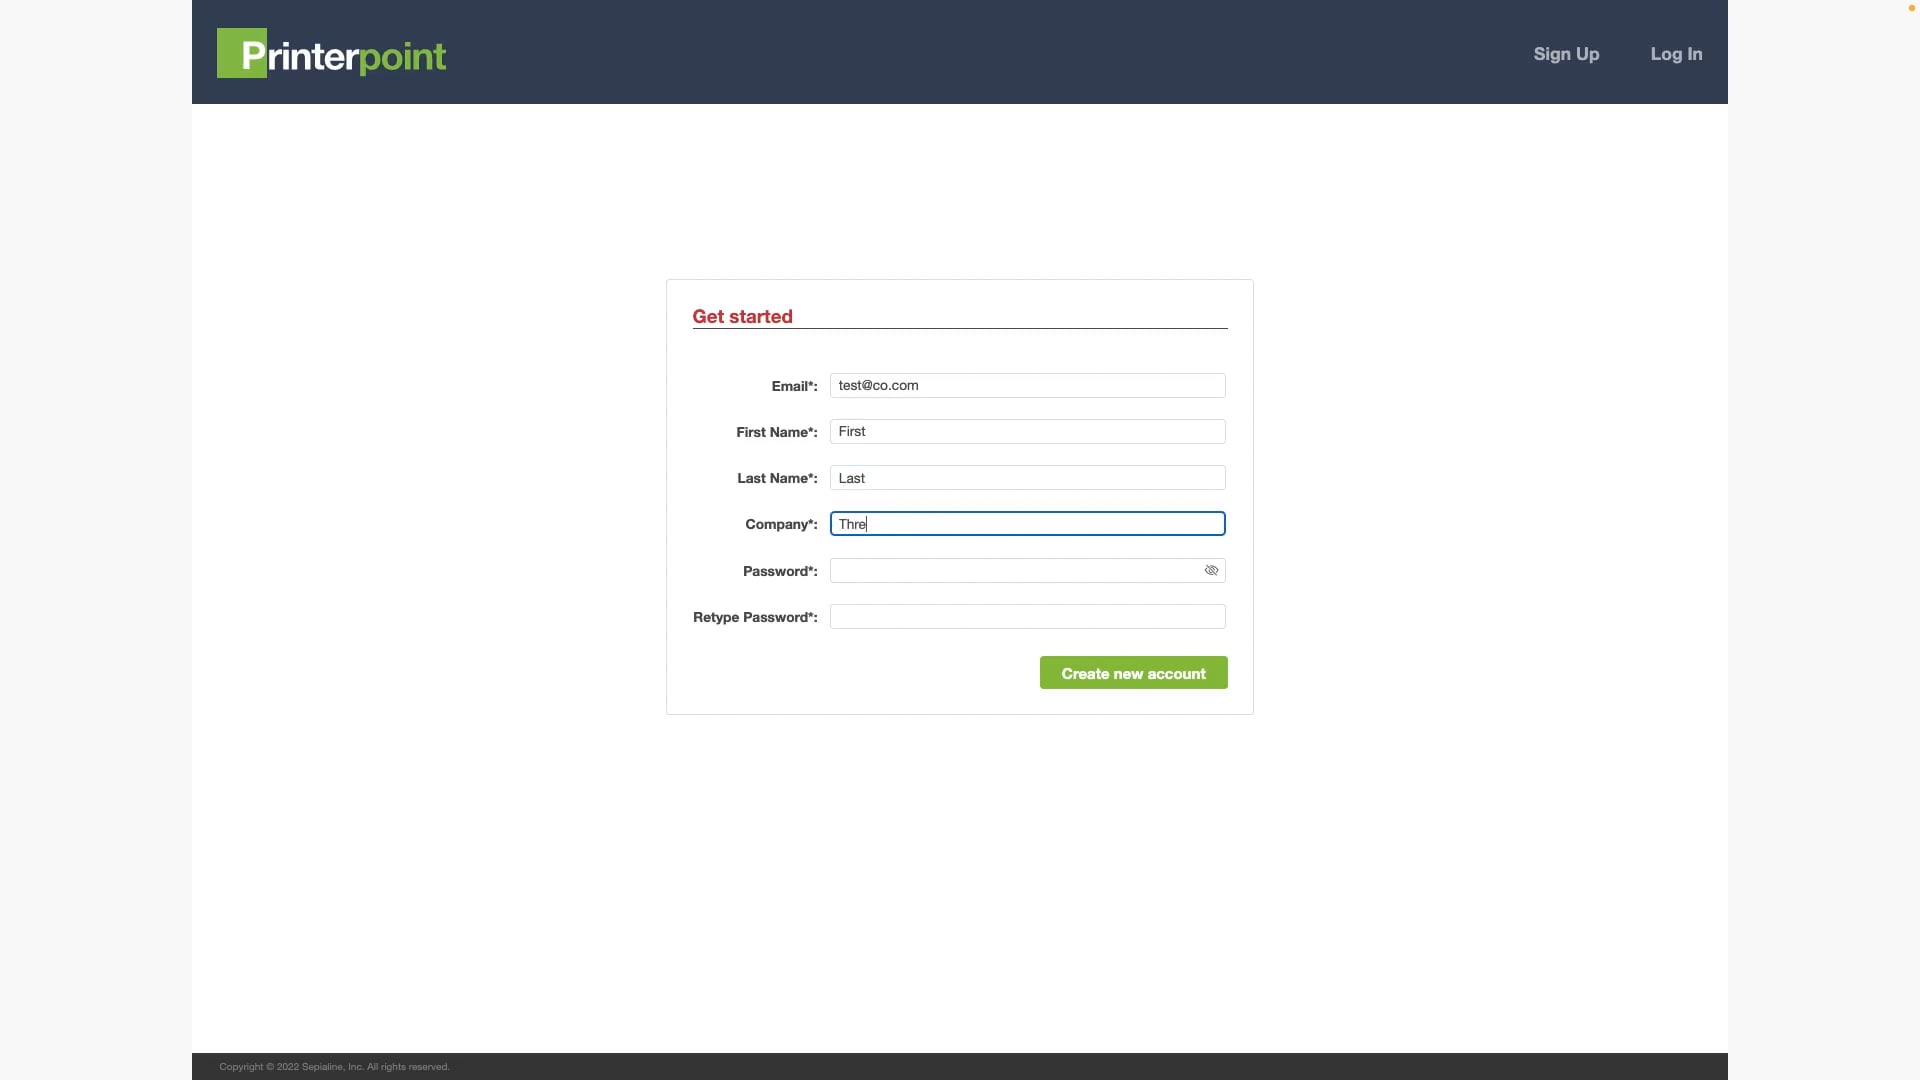Click the First Name input field
This screenshot has height=1080, width=1920.
[x=1027, y=431]
